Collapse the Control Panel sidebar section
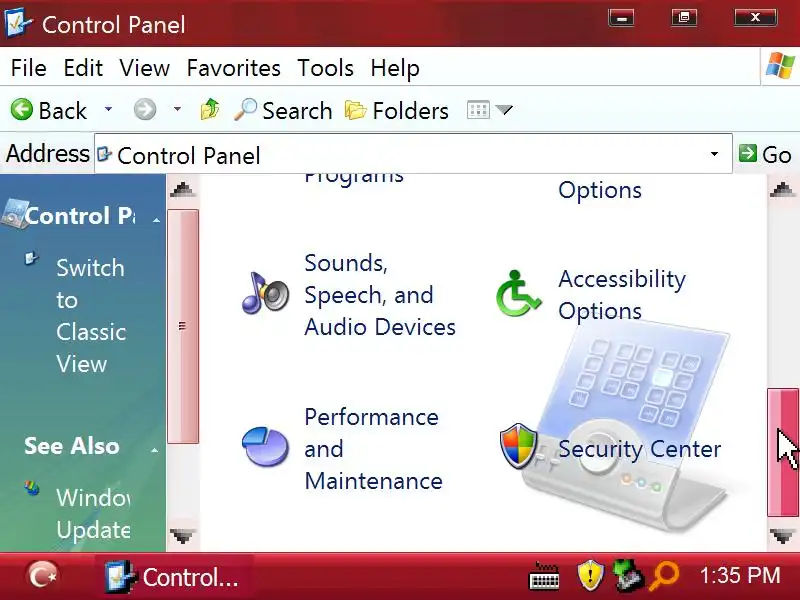The width and height of the screenshot is (800, 600). pos(157,220)
